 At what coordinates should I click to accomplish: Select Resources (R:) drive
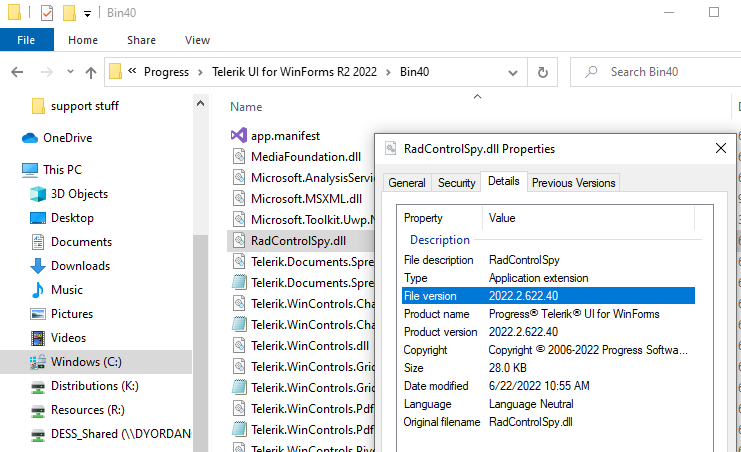pyautogui.click(x=87, y=410)
